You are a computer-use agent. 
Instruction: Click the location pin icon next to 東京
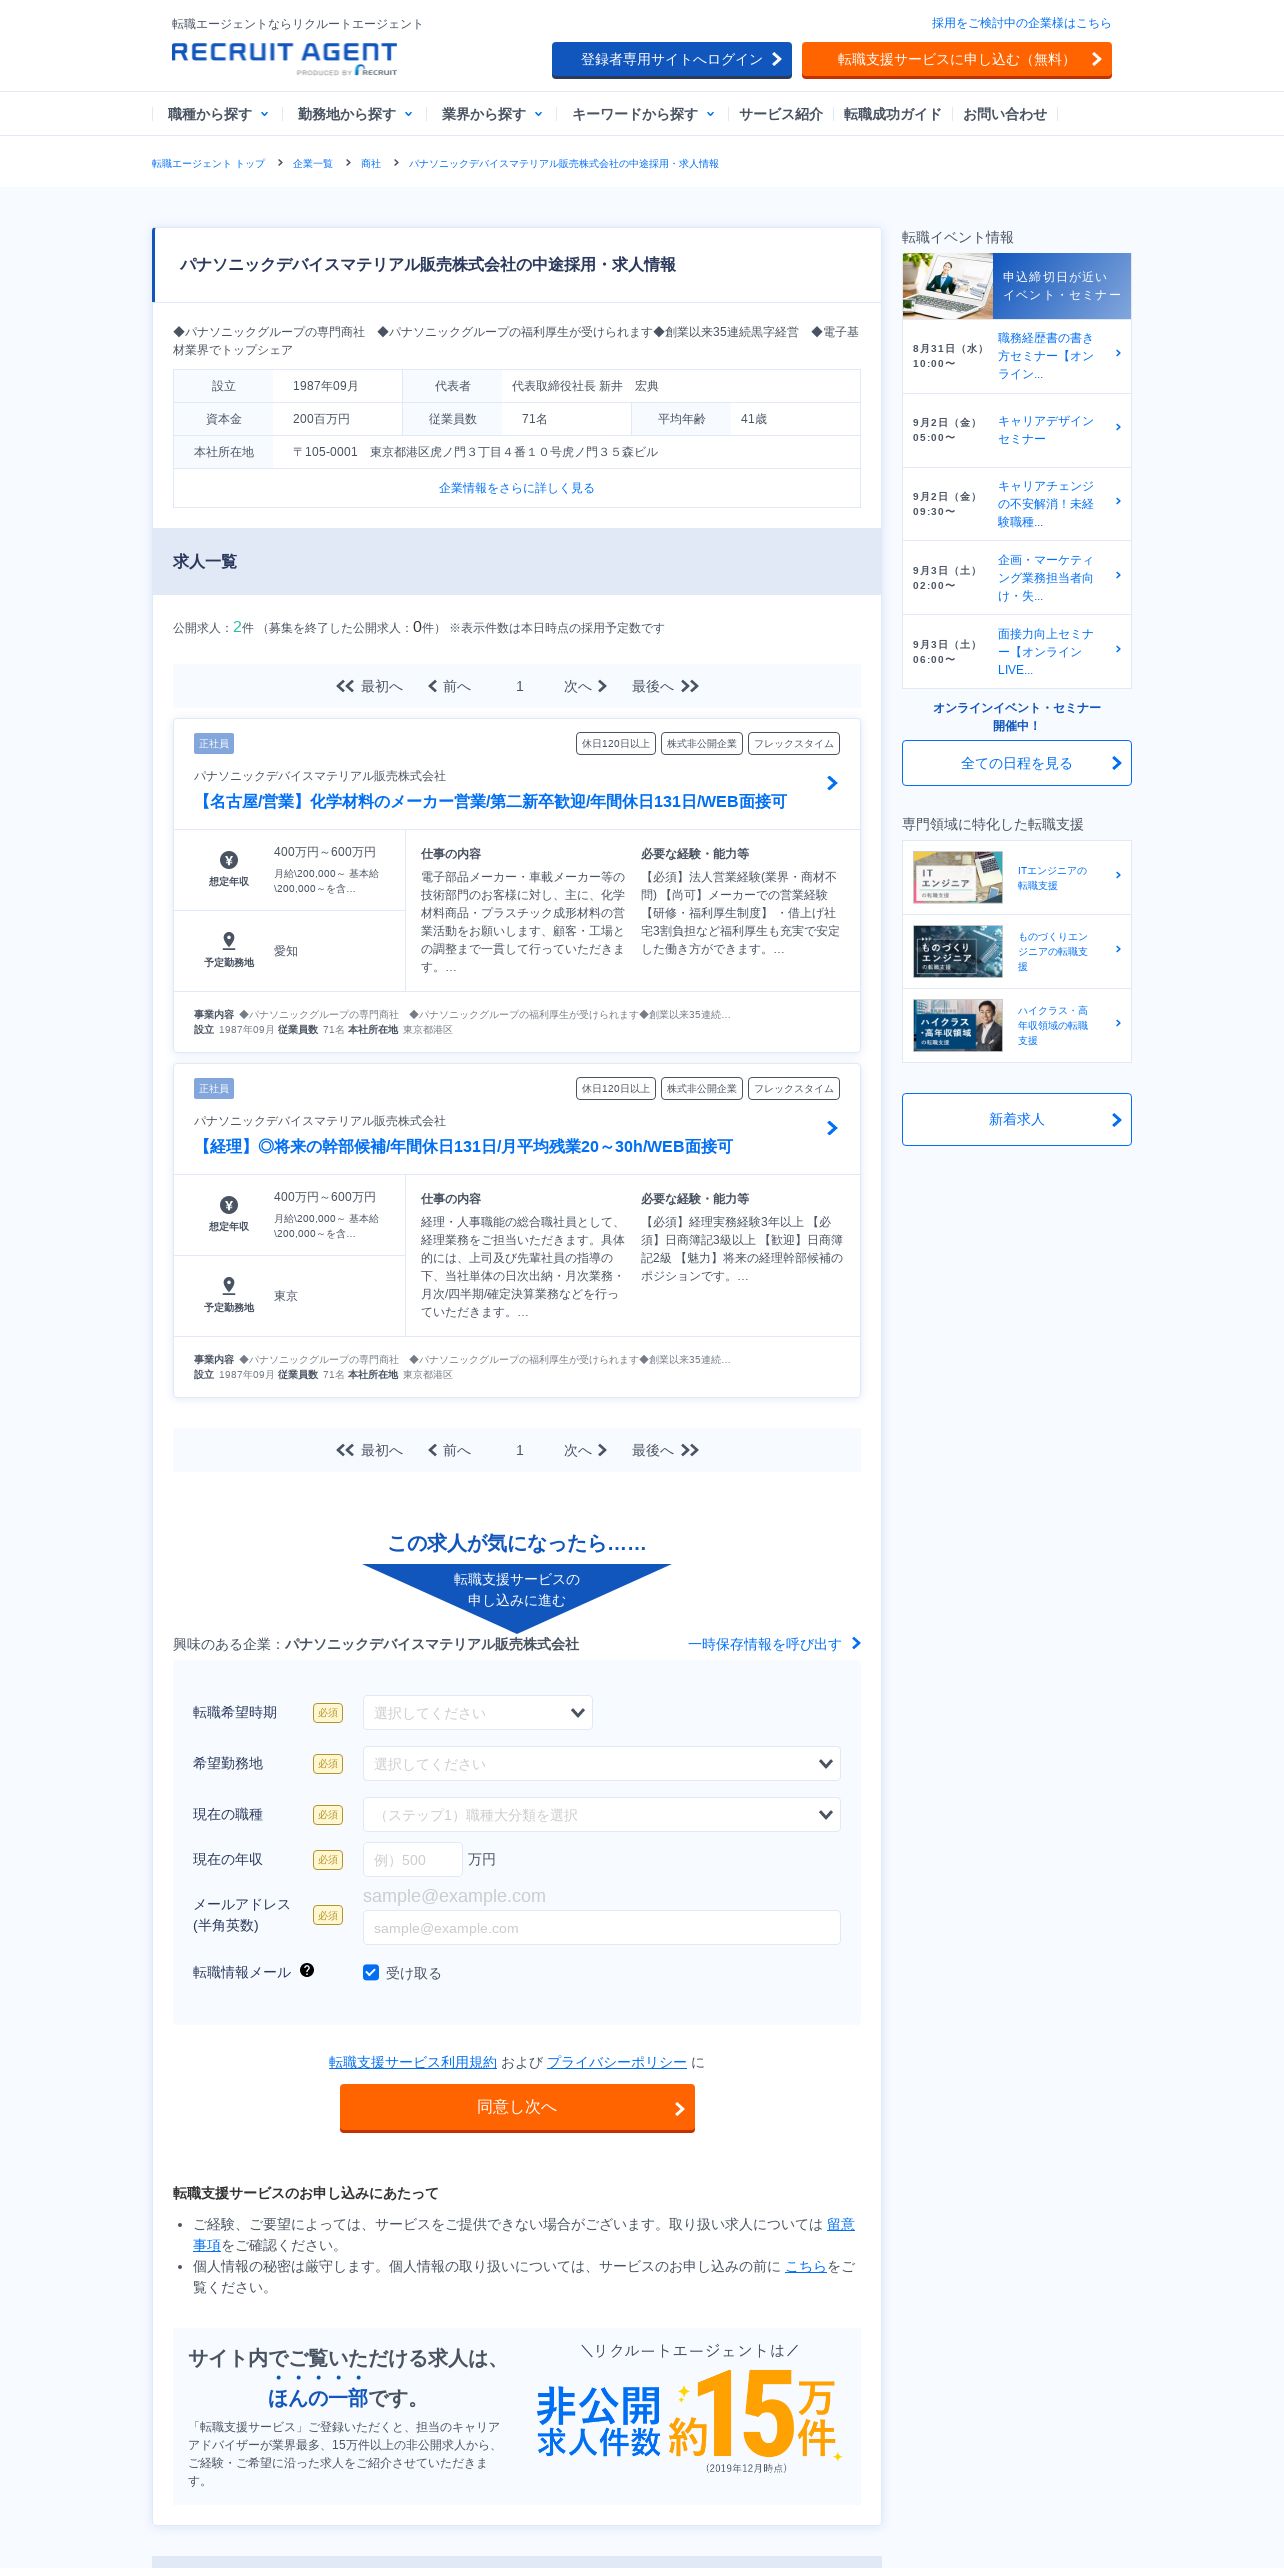click(229, 1285)
